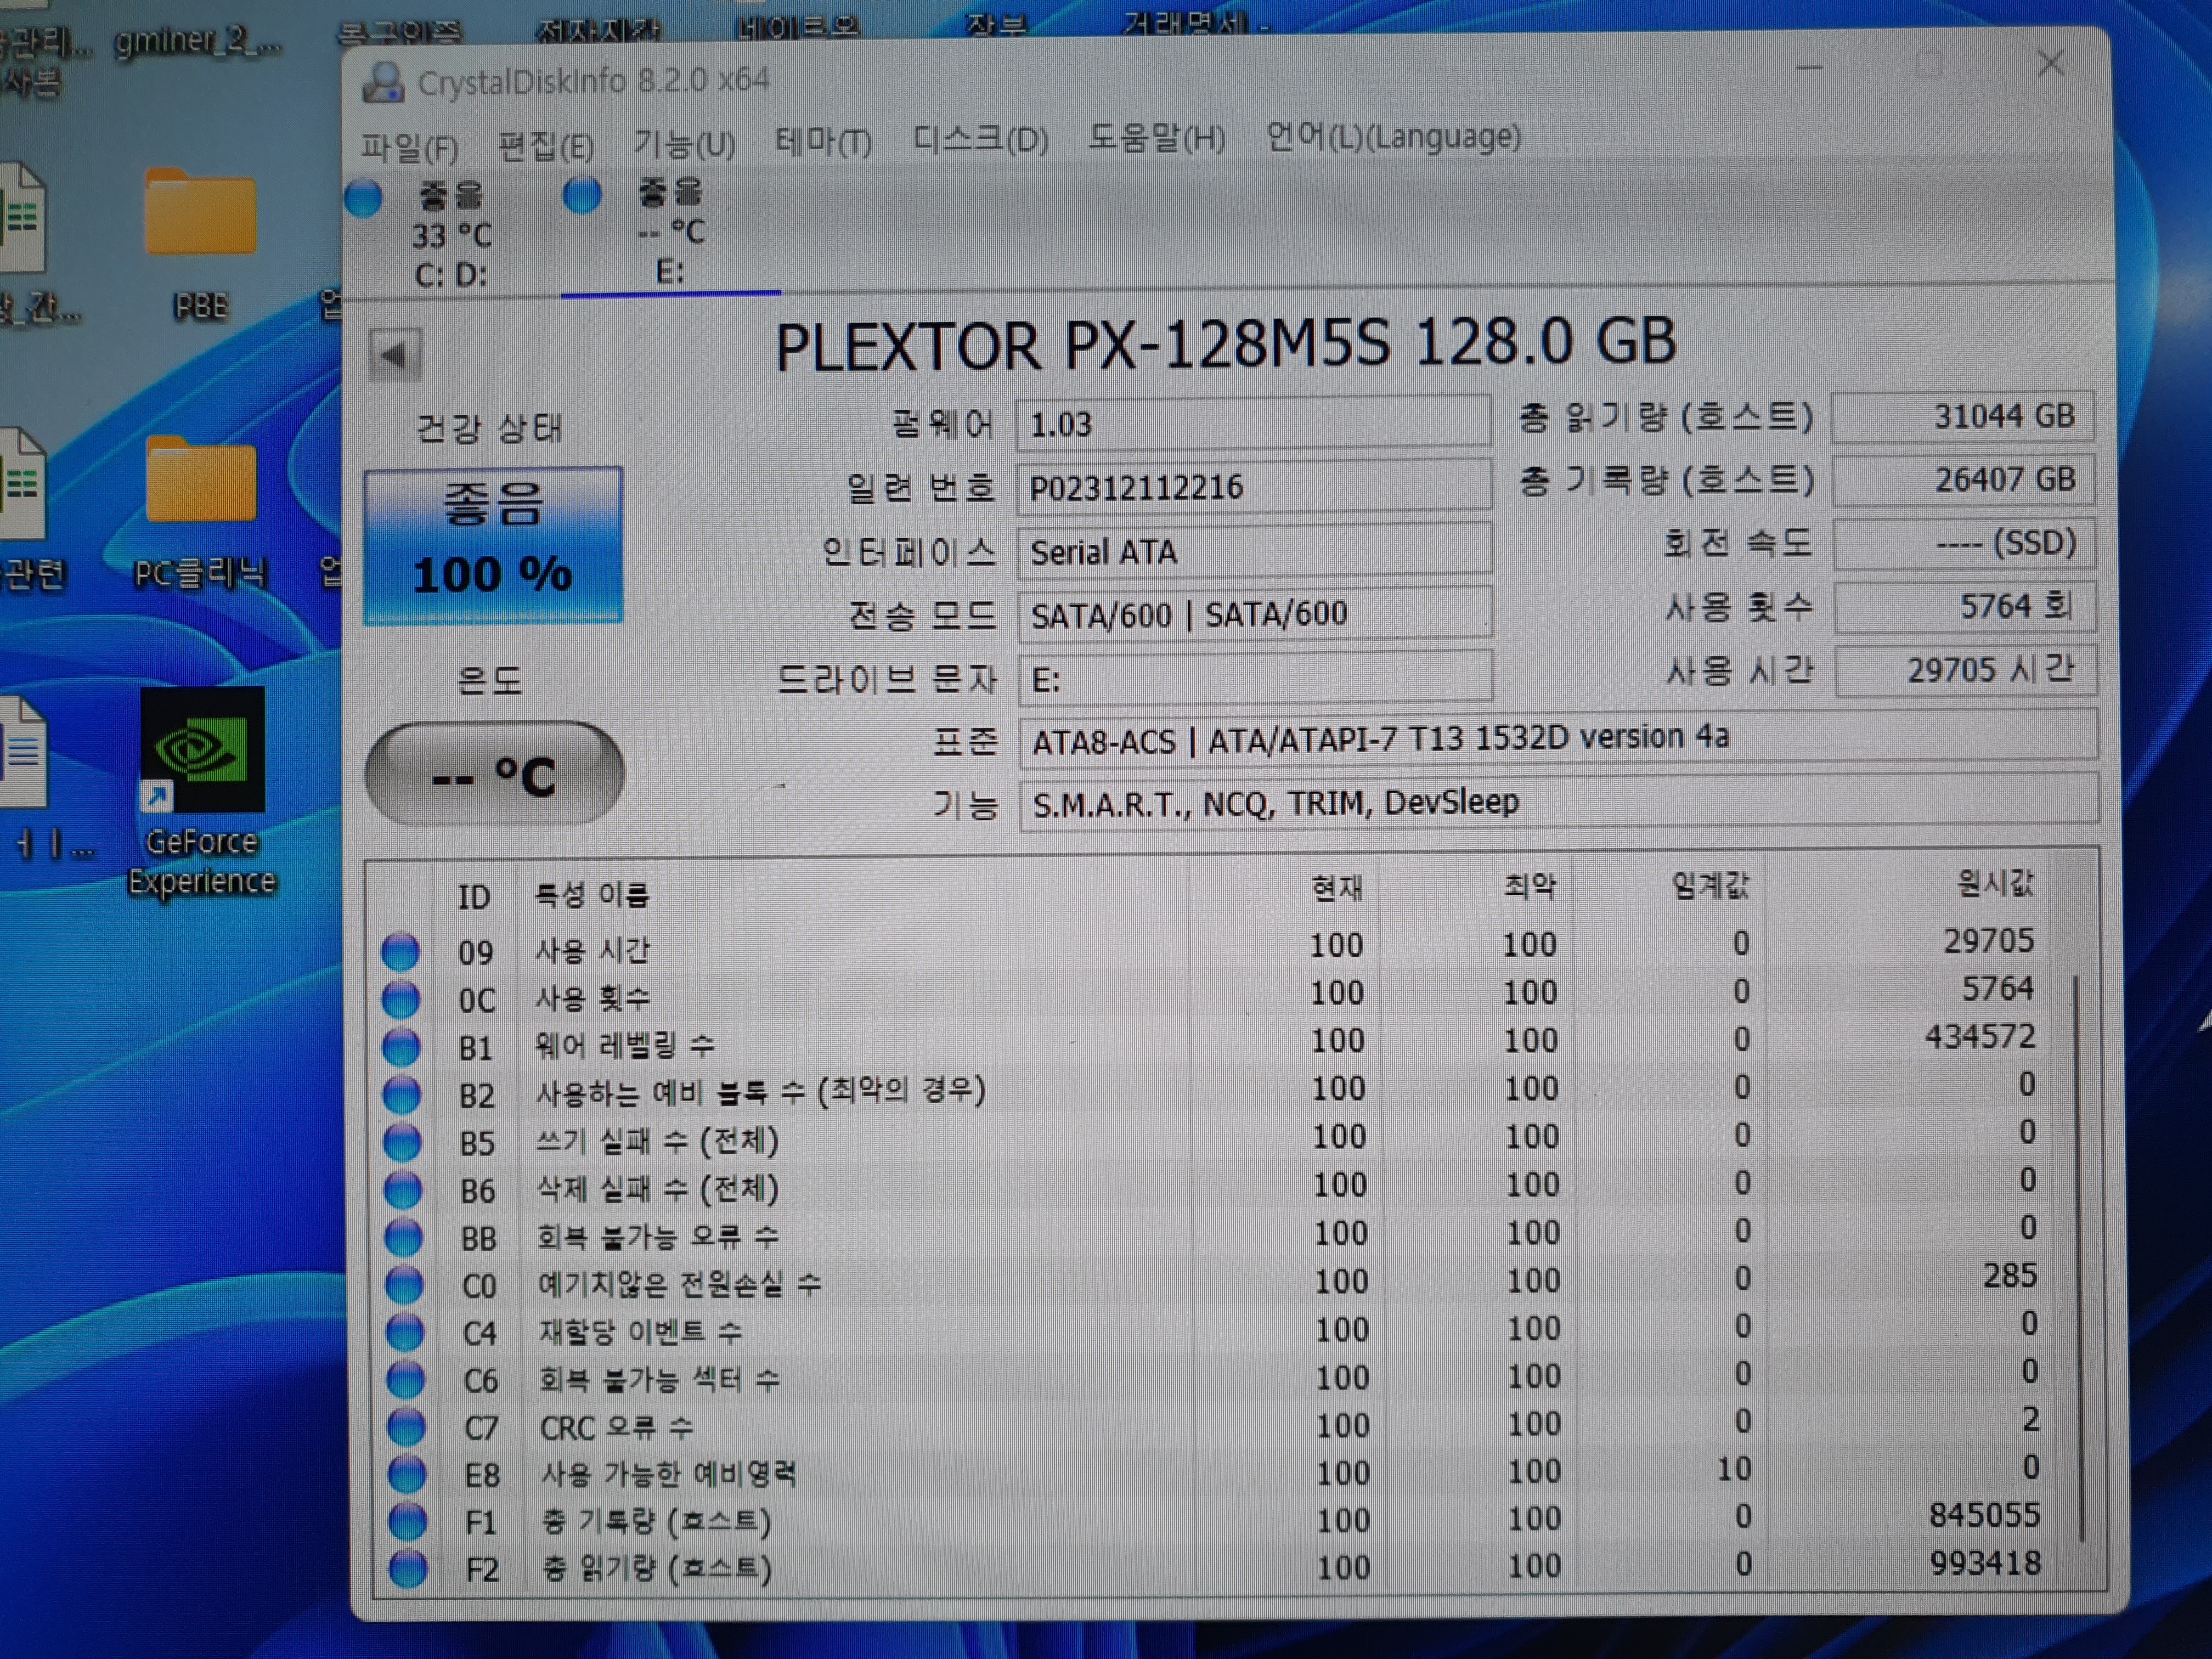
Task: Click total host reads value 31044 GB
Action: pos(1963,416)
